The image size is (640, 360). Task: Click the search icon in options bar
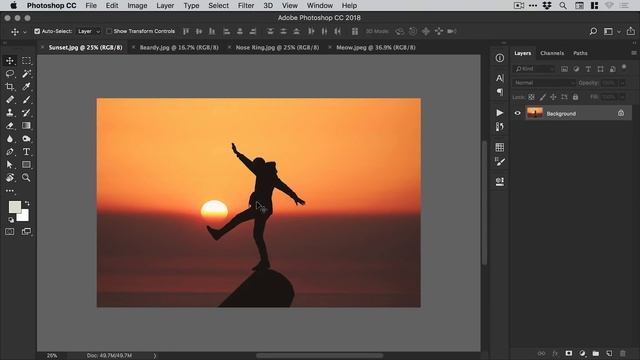pos(593,31)
